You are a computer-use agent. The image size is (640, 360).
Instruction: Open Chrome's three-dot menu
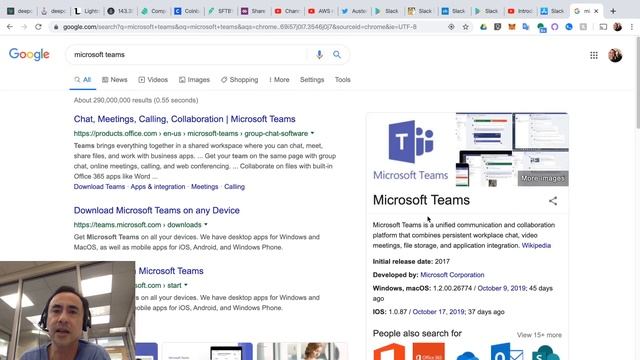631,27
